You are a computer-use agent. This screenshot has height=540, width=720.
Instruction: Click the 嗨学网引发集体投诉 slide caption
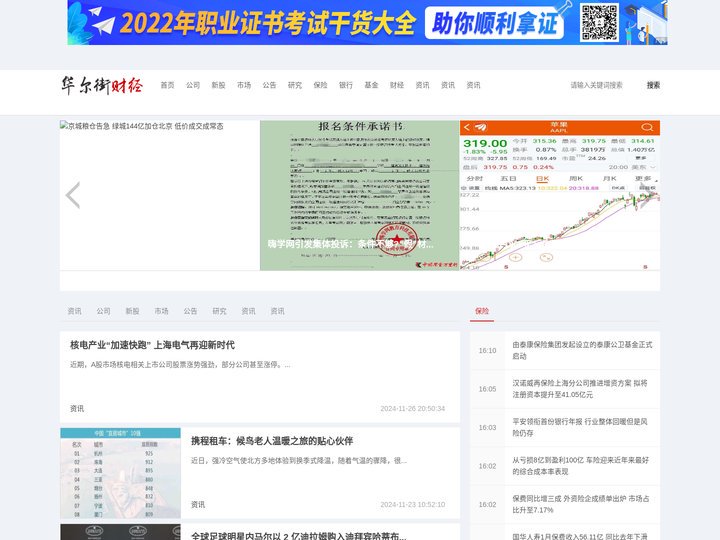coord(350,244)
